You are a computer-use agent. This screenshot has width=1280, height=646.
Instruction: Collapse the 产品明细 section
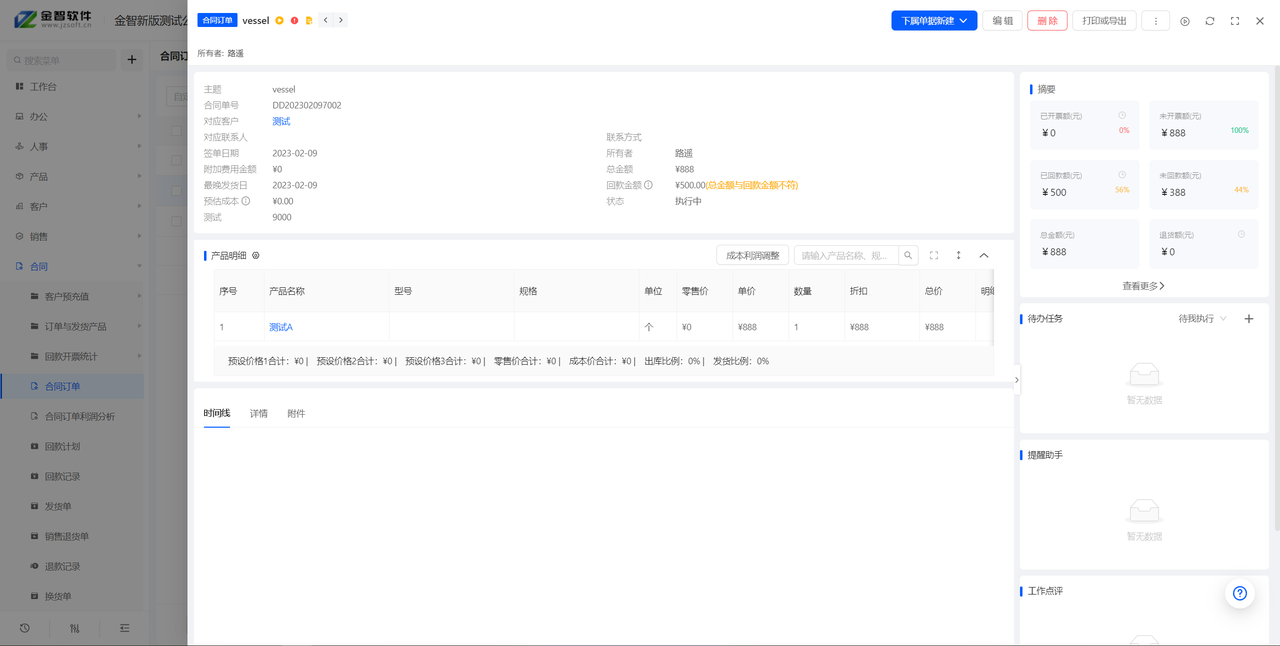pos(984,256)
